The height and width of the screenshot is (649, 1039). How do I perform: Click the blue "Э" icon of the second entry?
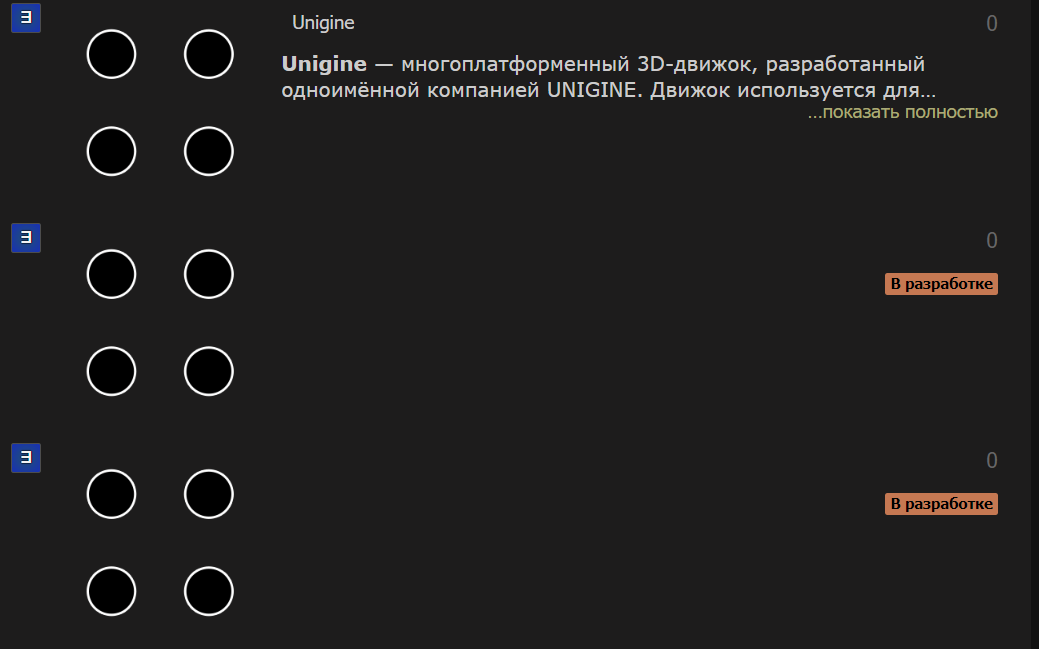pyautogui.click(x=25, y=238)
